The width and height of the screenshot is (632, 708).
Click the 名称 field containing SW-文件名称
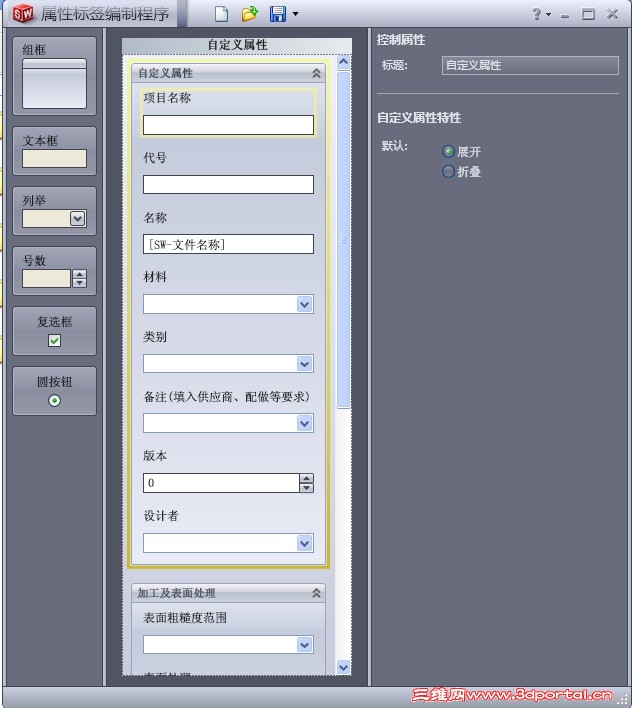[228, 244]
